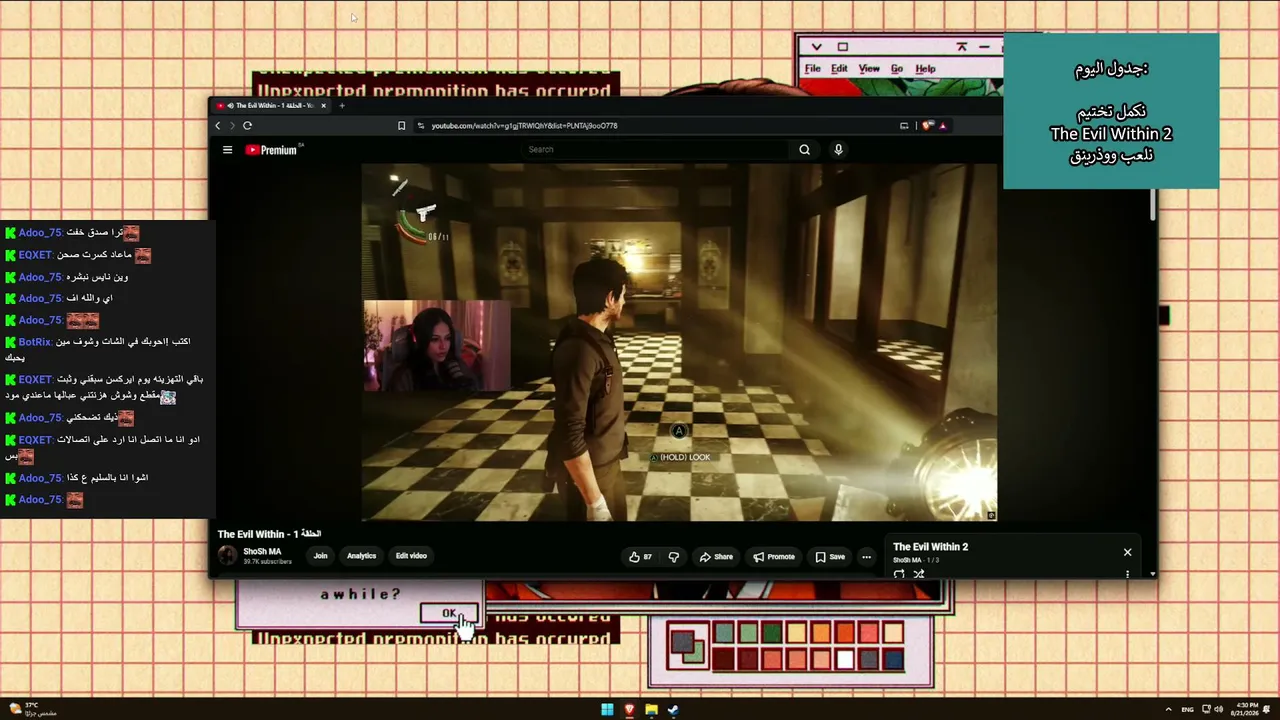Viewport: 1280px width, 720px height.
Task: Click the streamer webcam overlay
Action: tap(437, 345)
